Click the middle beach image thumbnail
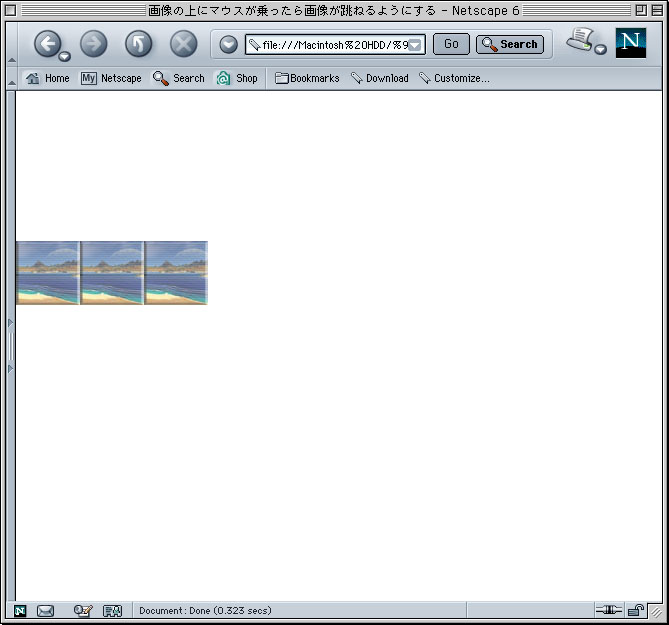Viewport: 669px width, 625px height. click(112, 273)
